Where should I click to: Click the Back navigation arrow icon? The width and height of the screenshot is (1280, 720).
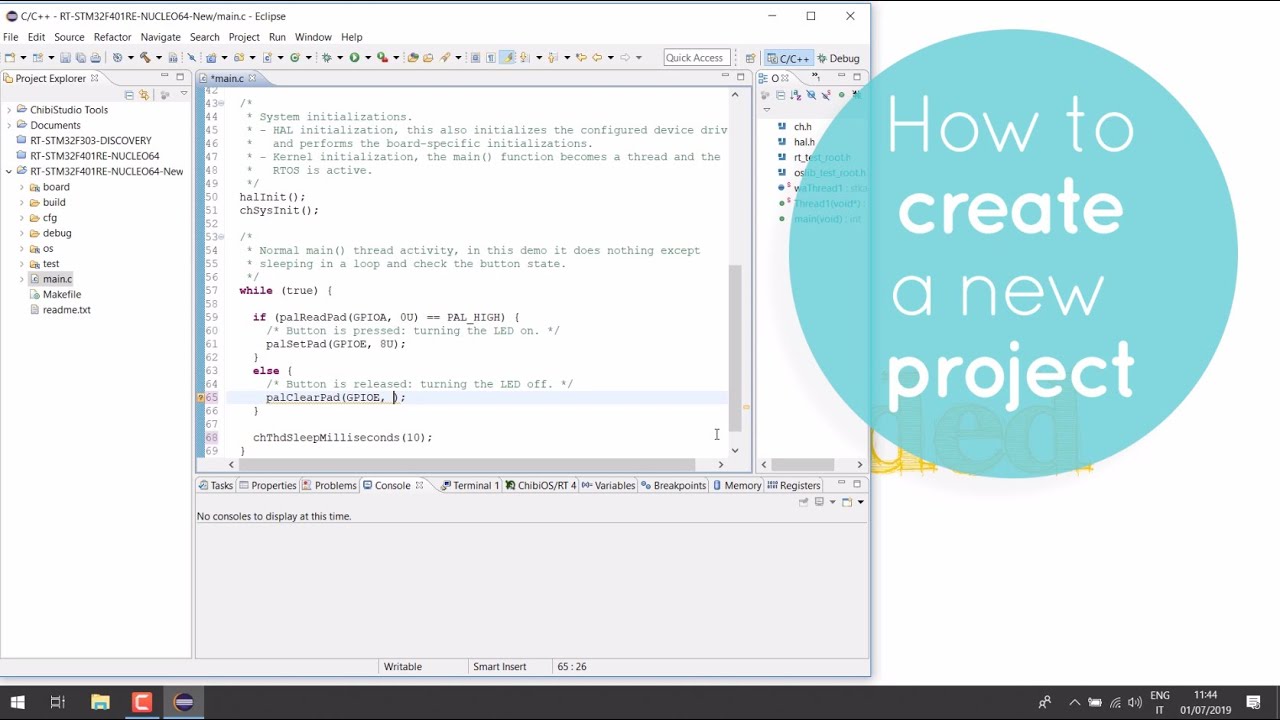(x=597, y=58)
